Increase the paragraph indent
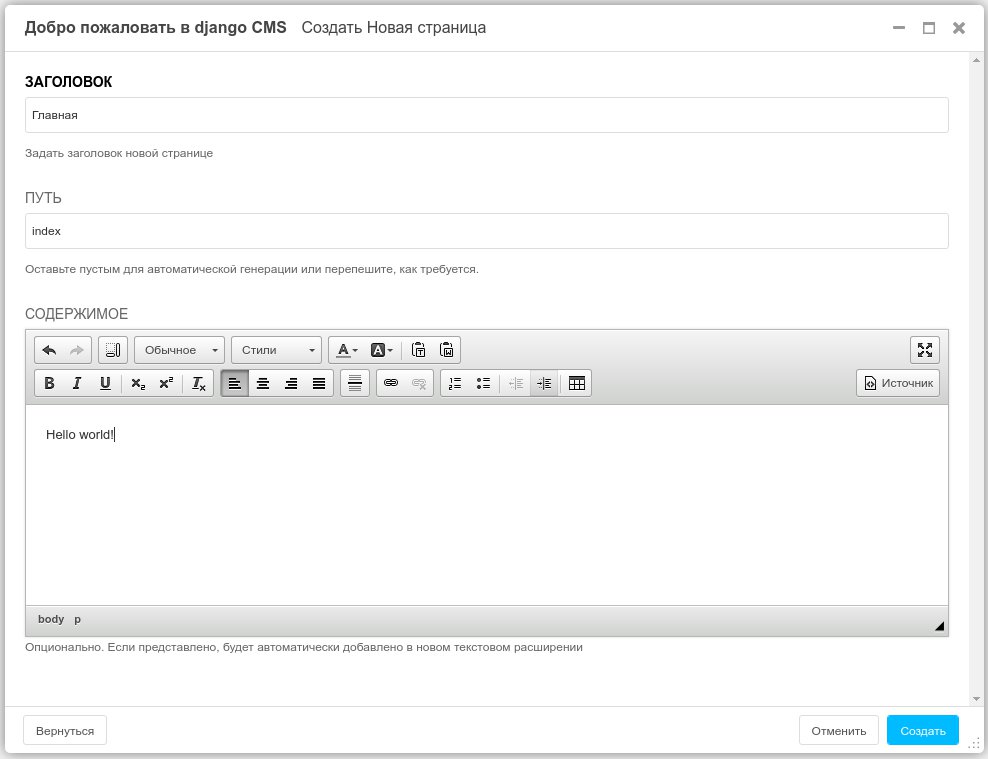 544,383
